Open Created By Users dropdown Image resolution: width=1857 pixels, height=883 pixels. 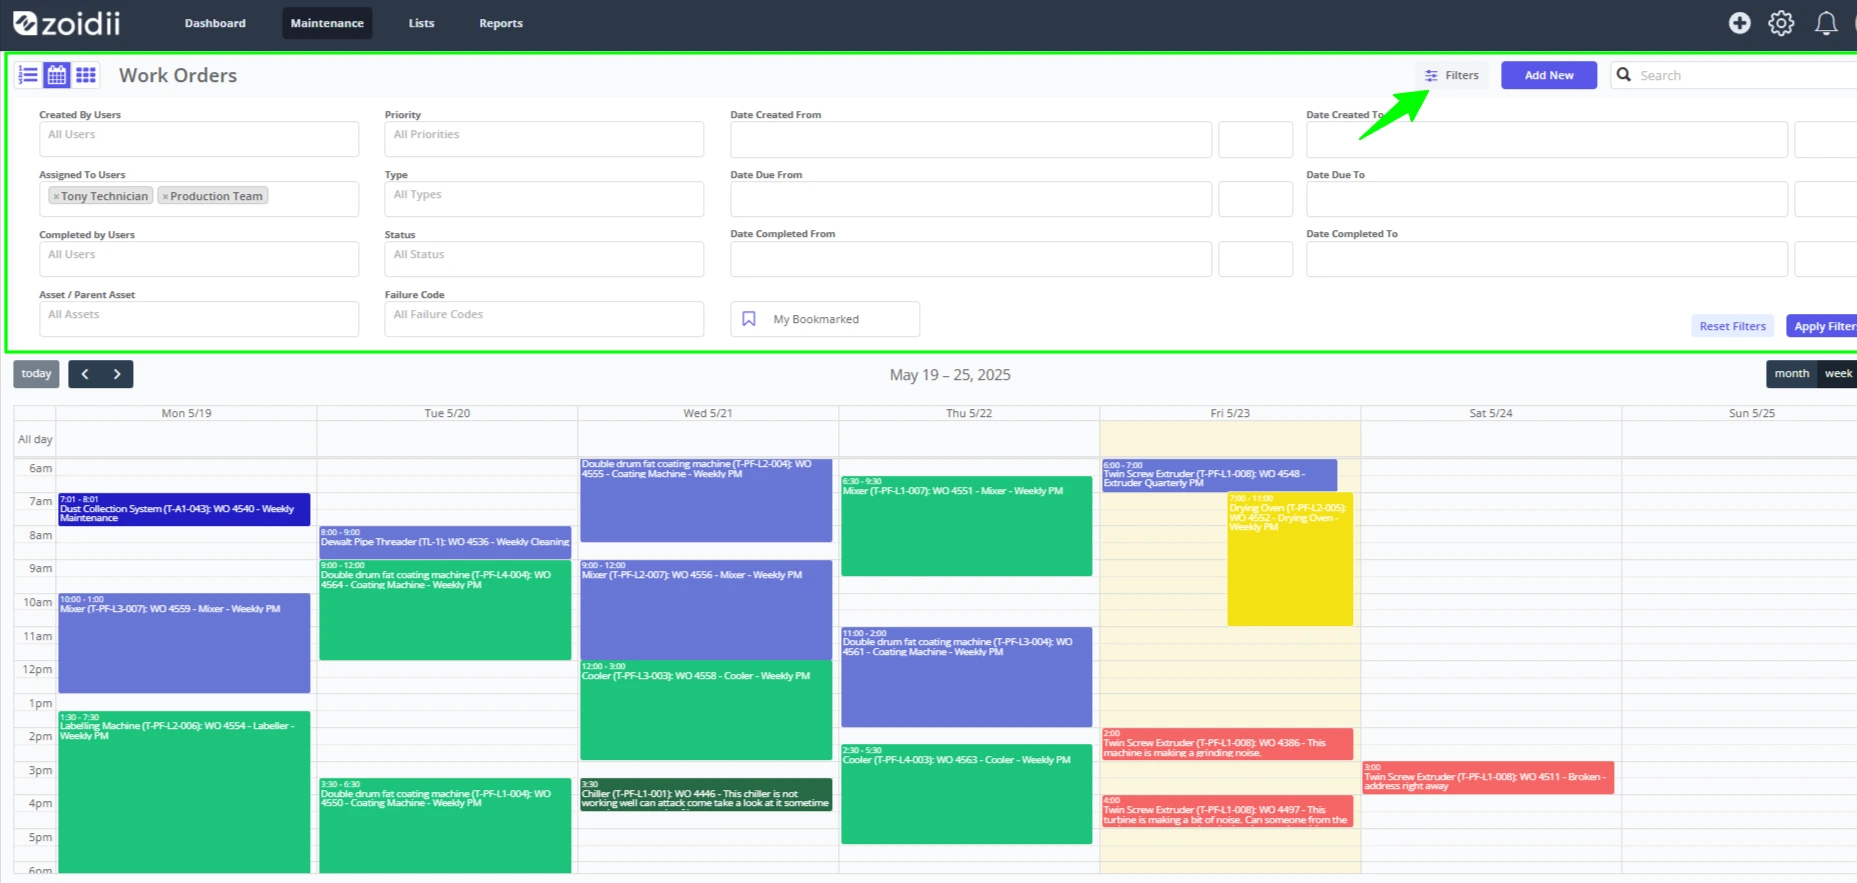199,139
